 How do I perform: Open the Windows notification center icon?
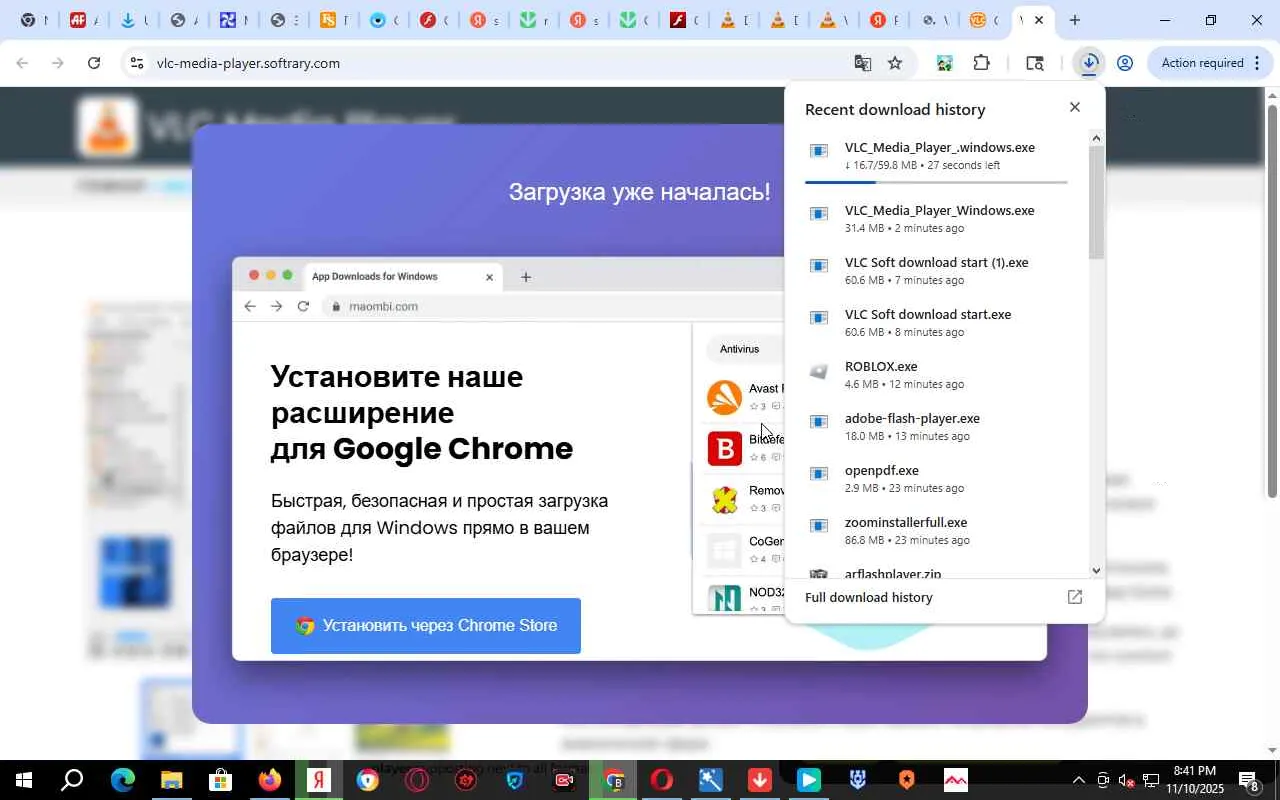point(1249,780)
